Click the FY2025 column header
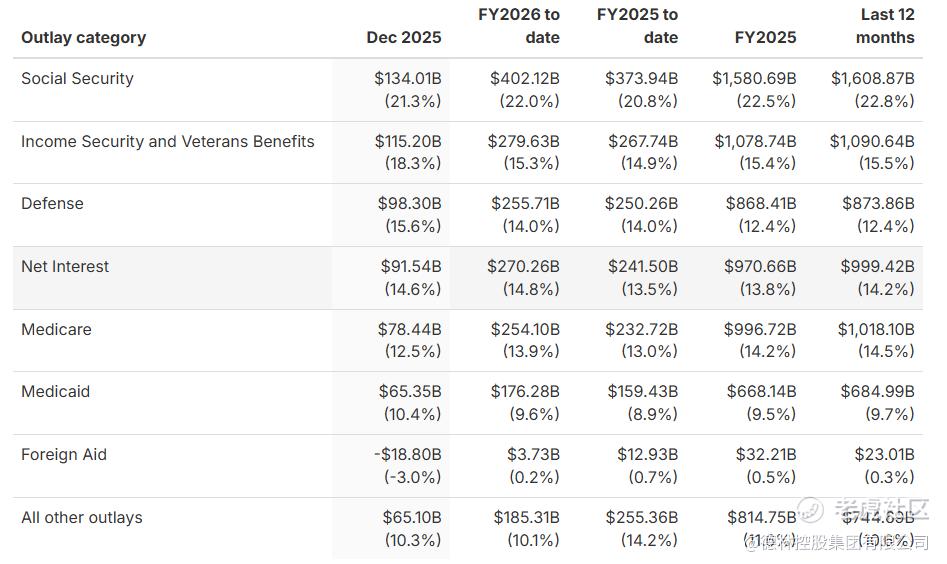947x564 pixels. click(x=764, y=37)
